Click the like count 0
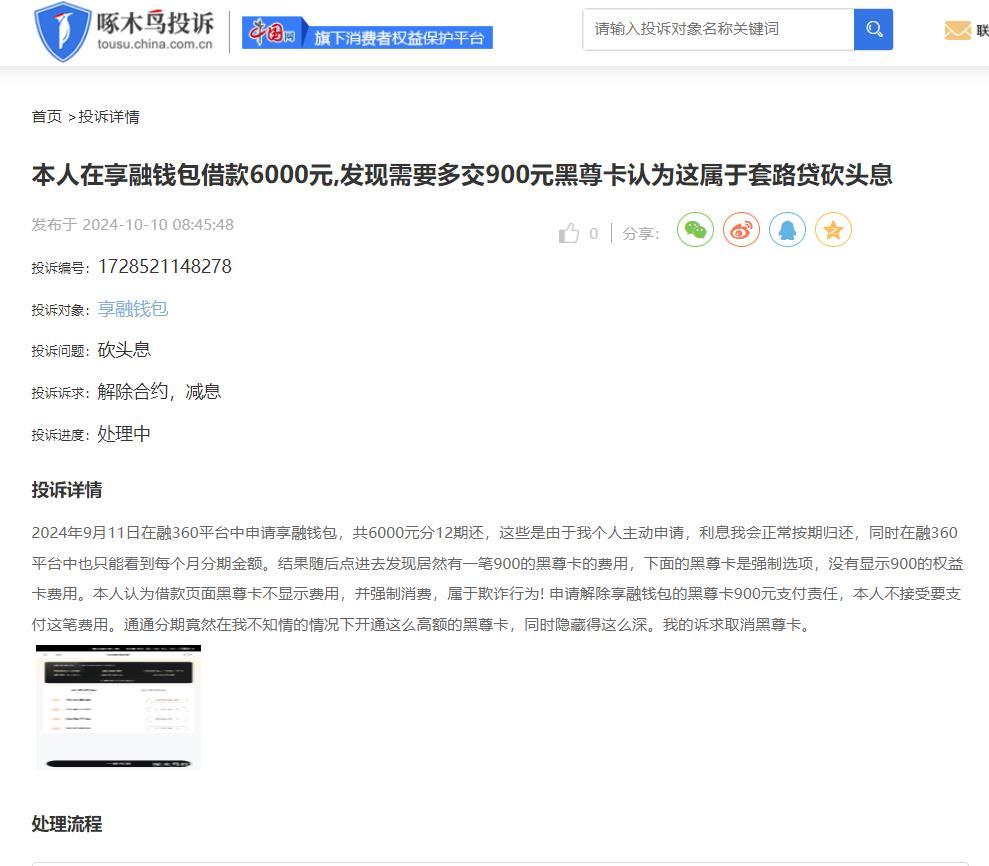989x866 pixels. (594, 234)
